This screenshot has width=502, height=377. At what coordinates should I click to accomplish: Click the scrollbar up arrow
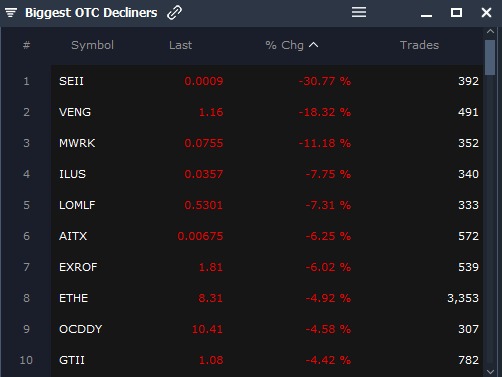tap(490, 31)
